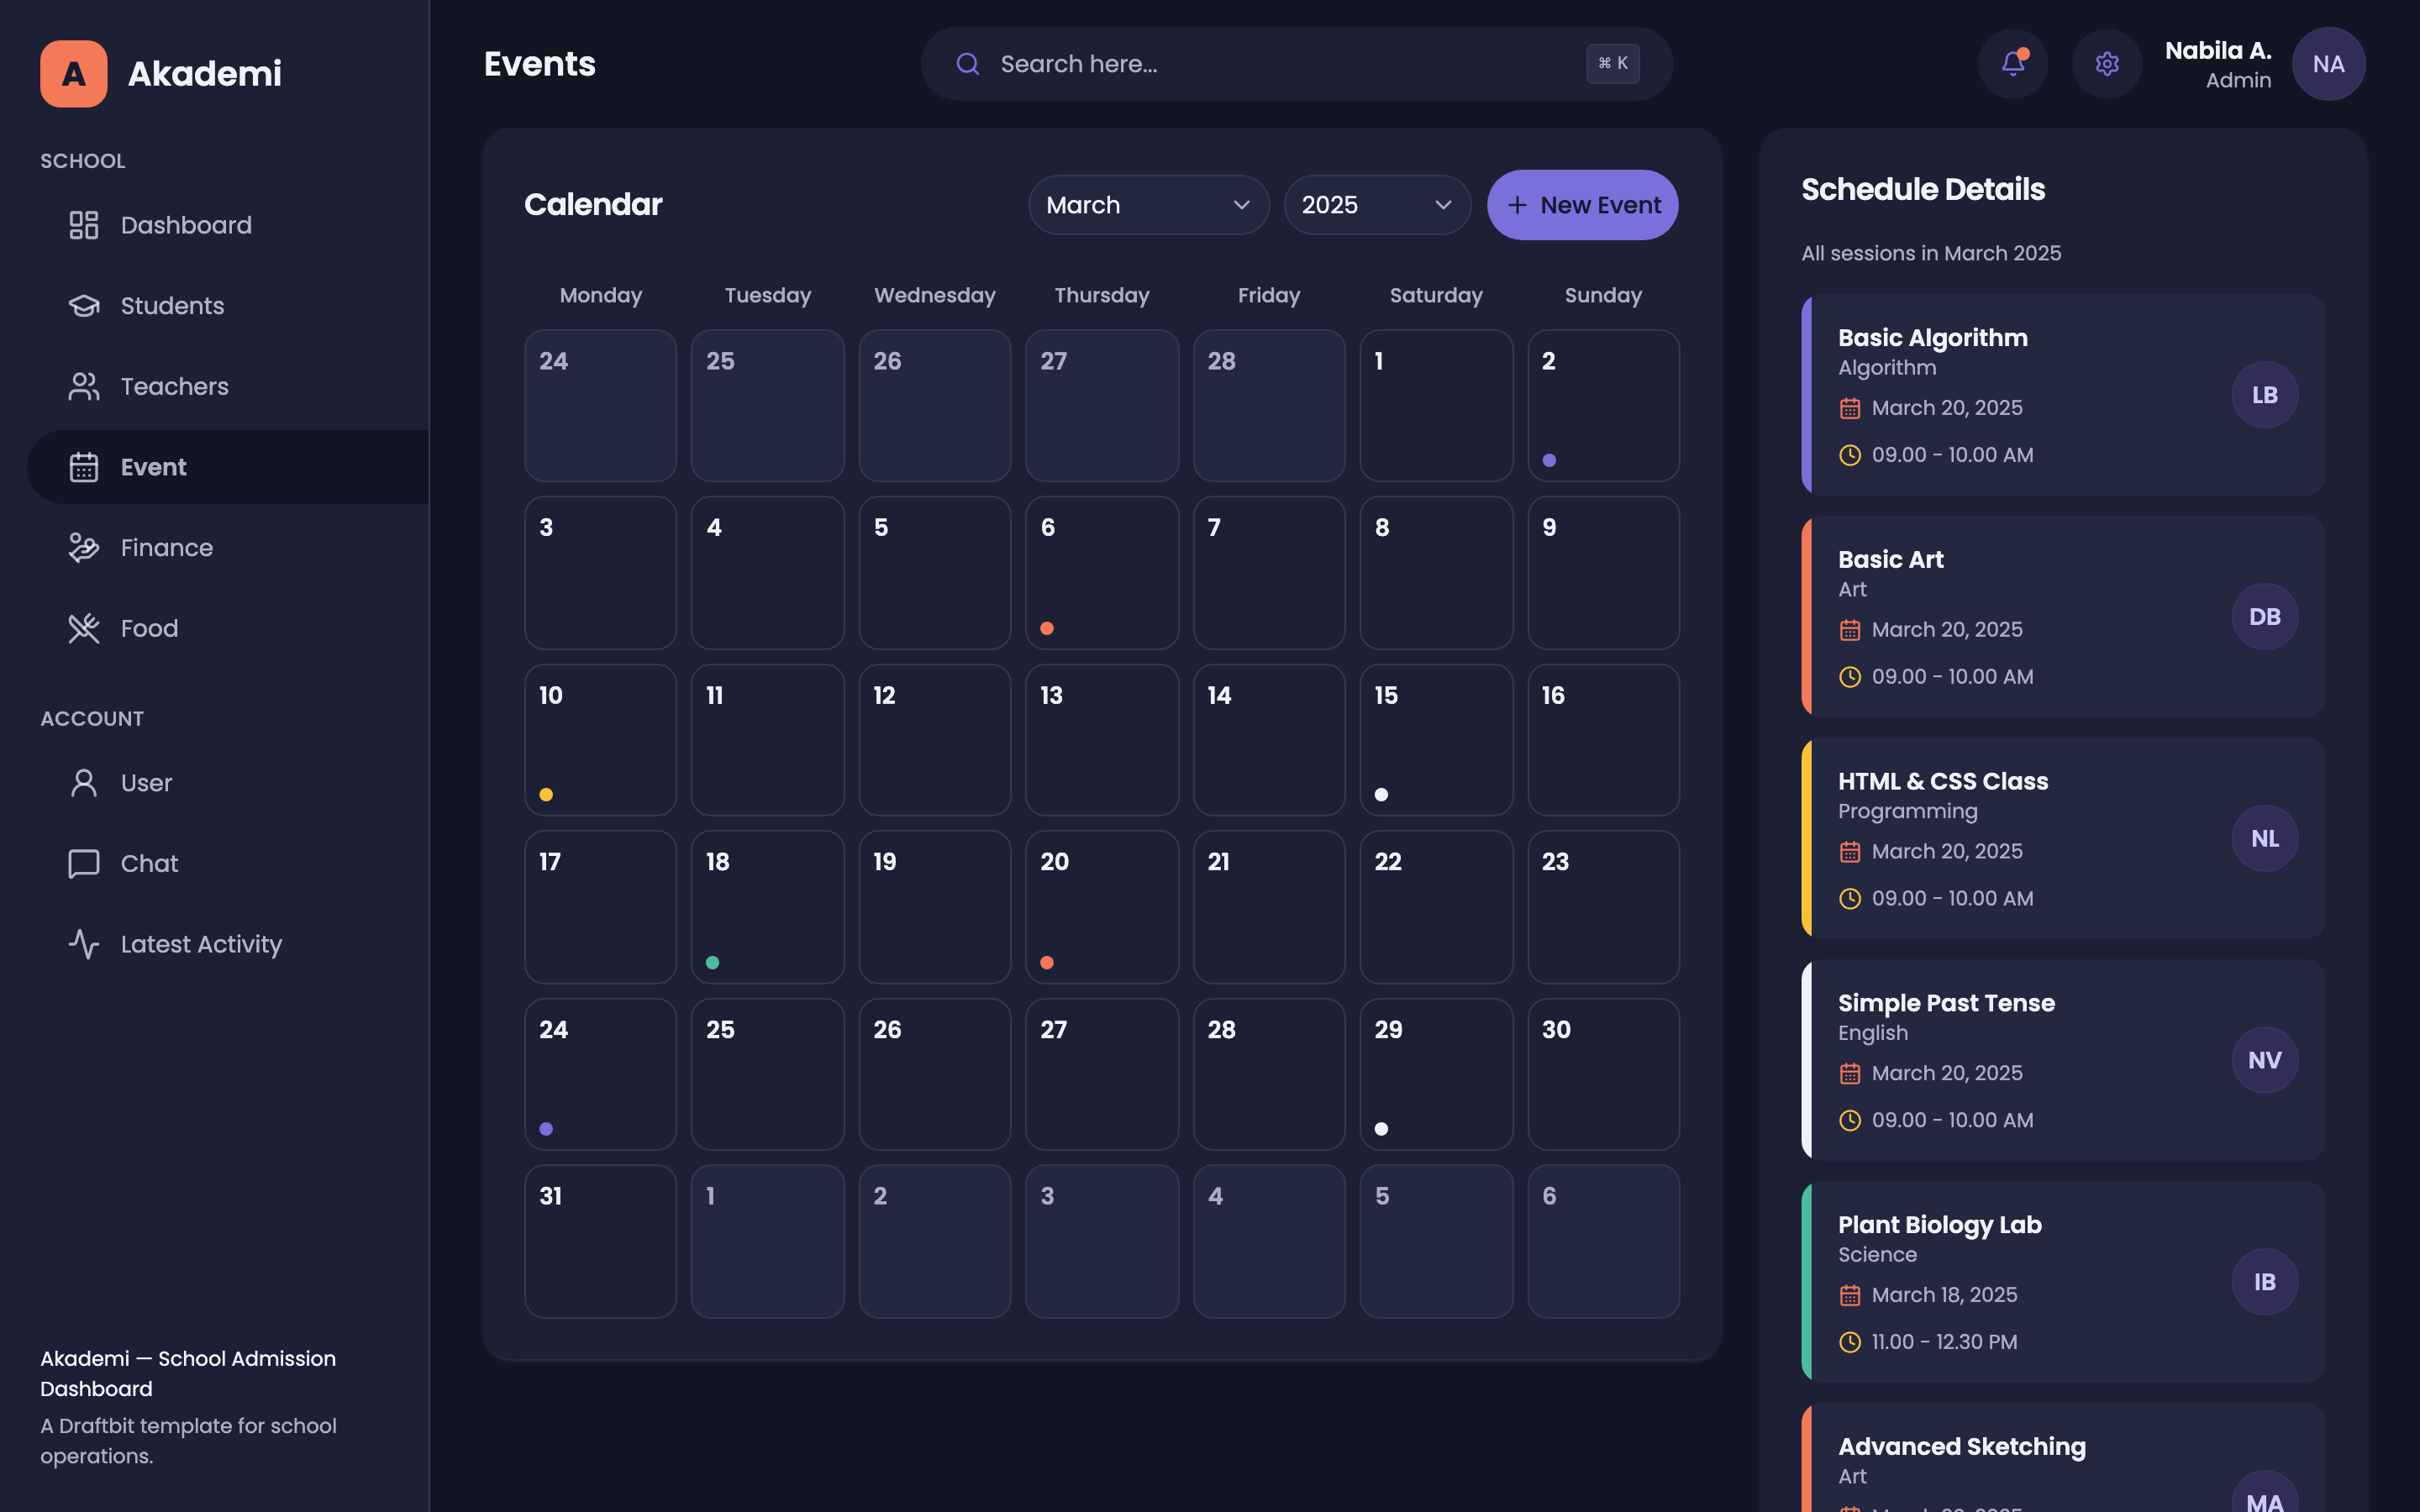Click the Latest Activity pulse icon
Screen dimensions: 2420x1512
click(x=84, y=944)
